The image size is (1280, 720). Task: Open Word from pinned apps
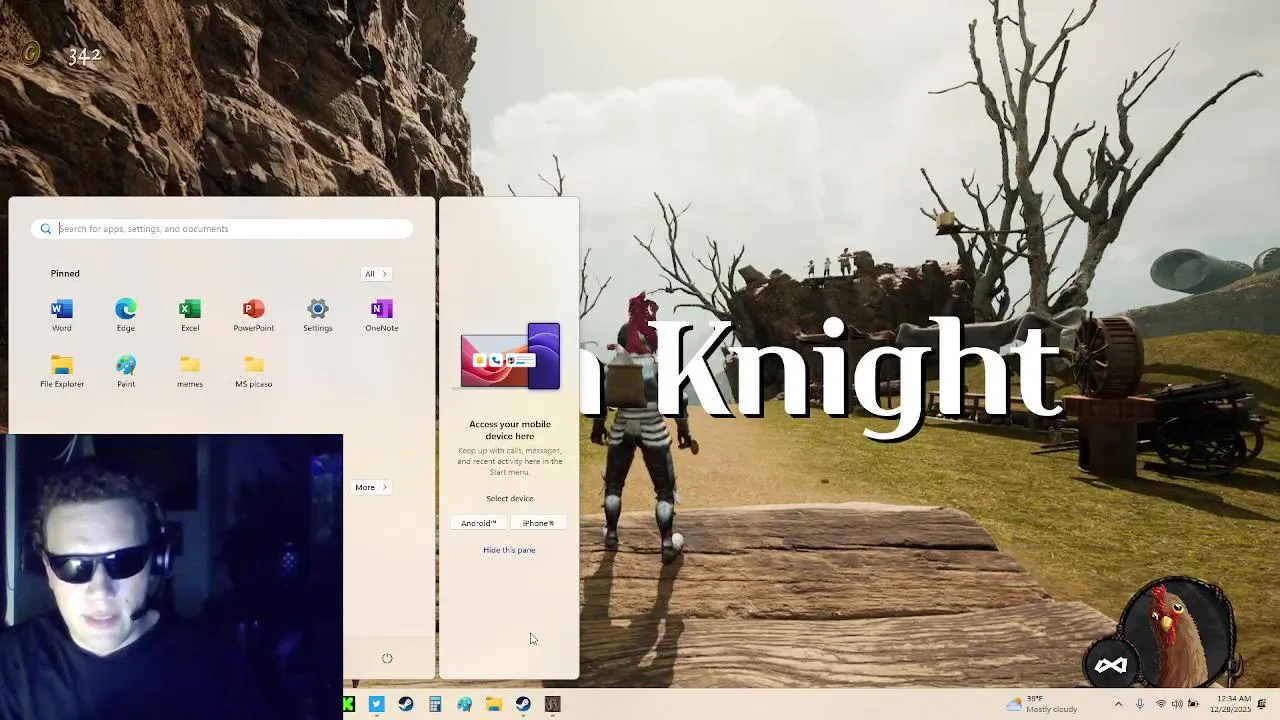click(61, 314)
